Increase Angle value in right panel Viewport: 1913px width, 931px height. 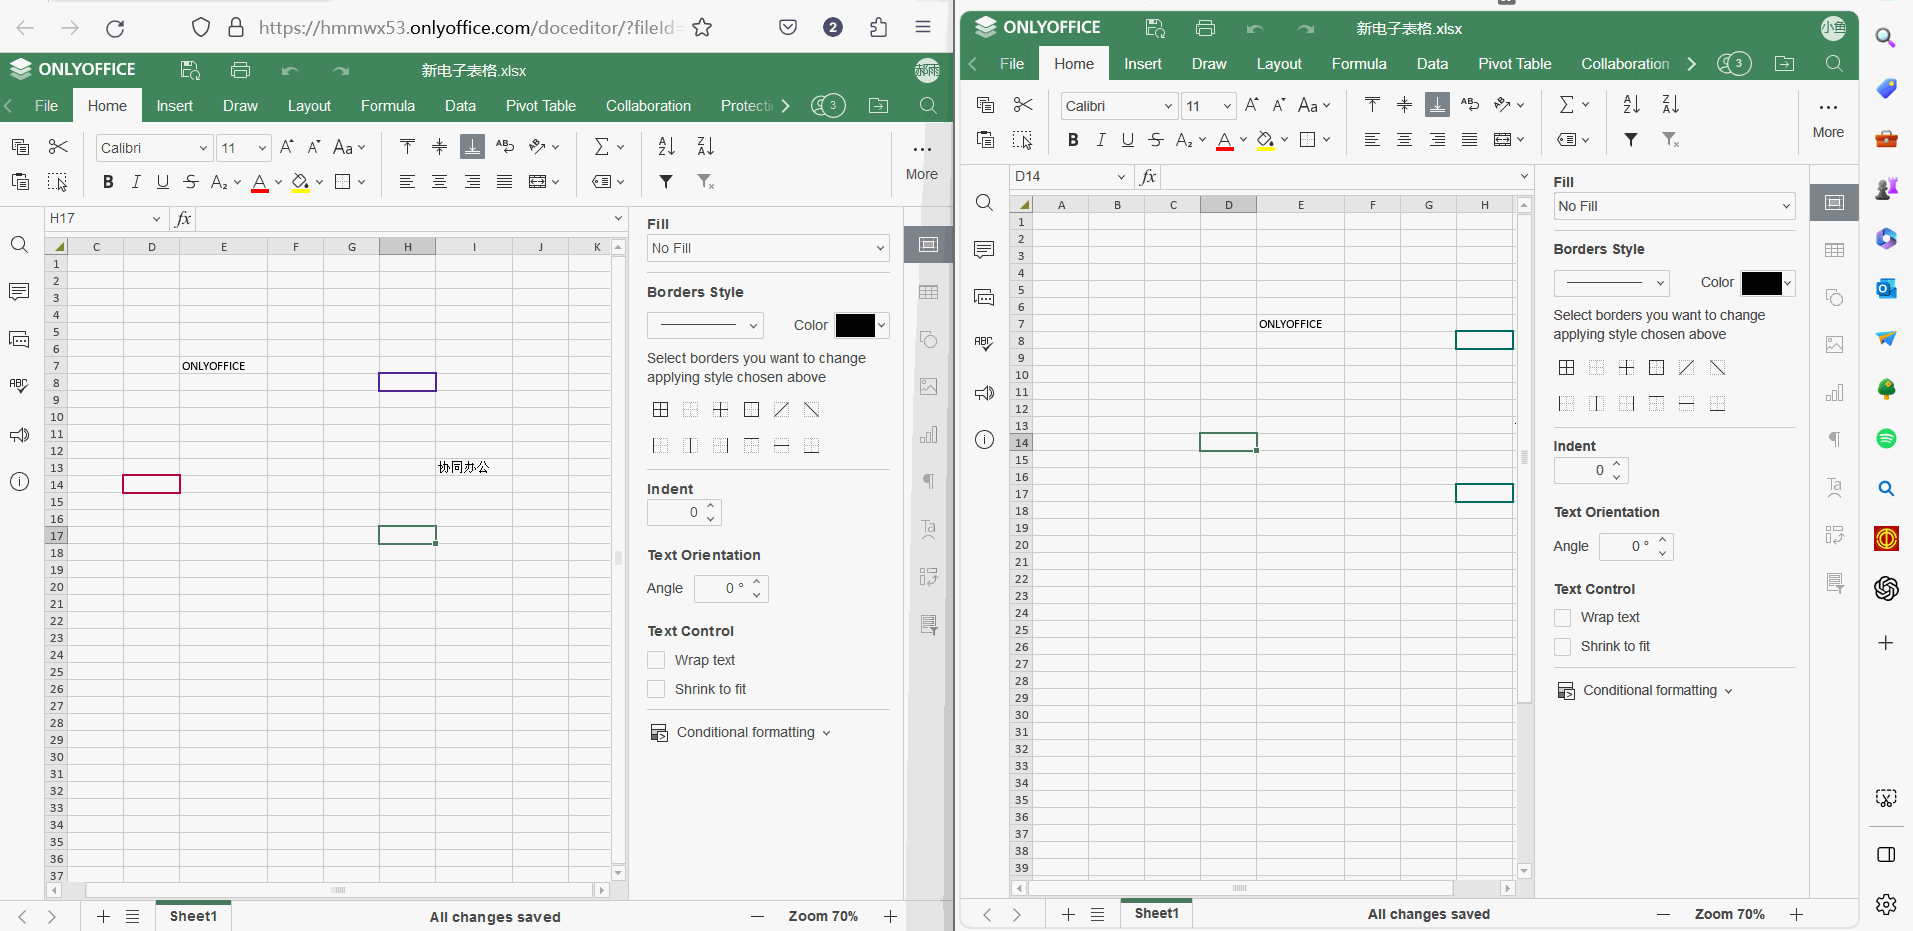pos(1663,541)
